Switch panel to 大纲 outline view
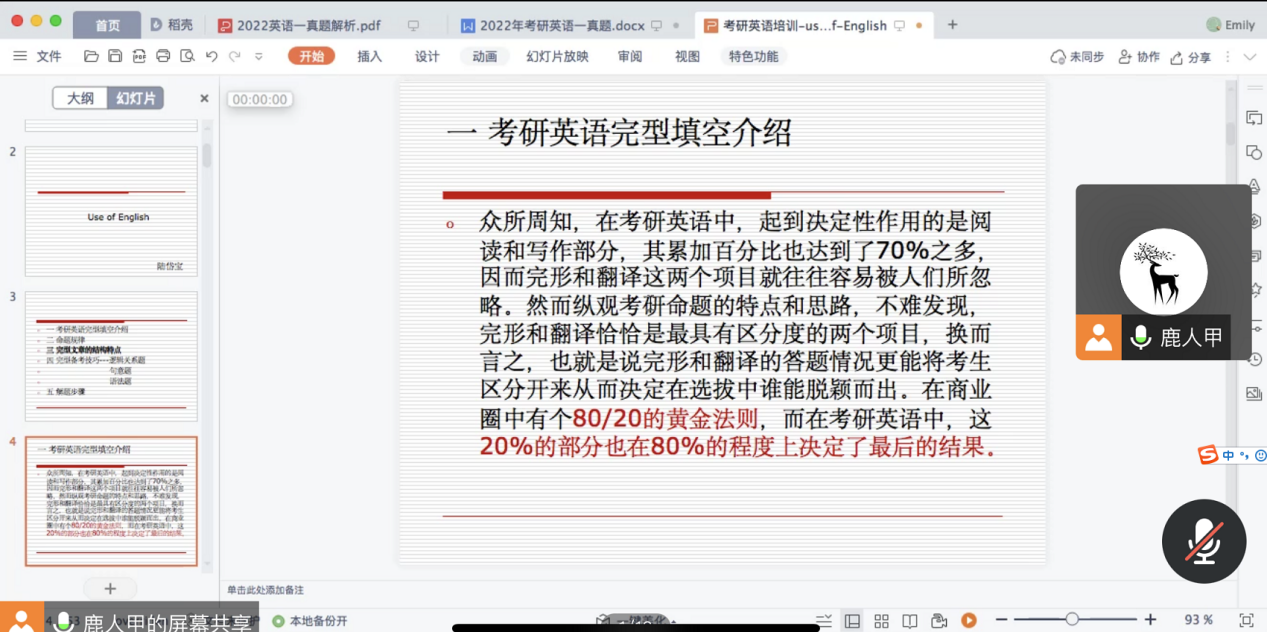Image resolution: width=1267 pixels, height=632 pixels. pos(80,98)
